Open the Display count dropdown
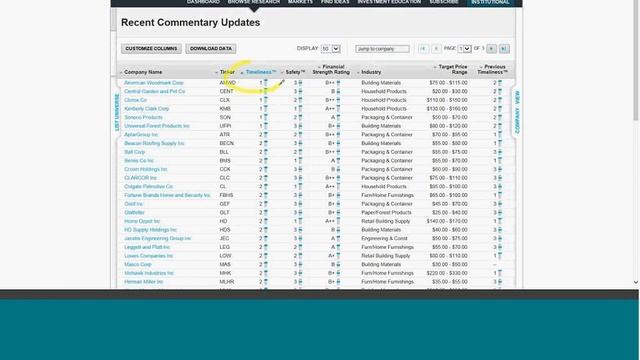Viewport: 640px width, 360px height. click(331, 49)
